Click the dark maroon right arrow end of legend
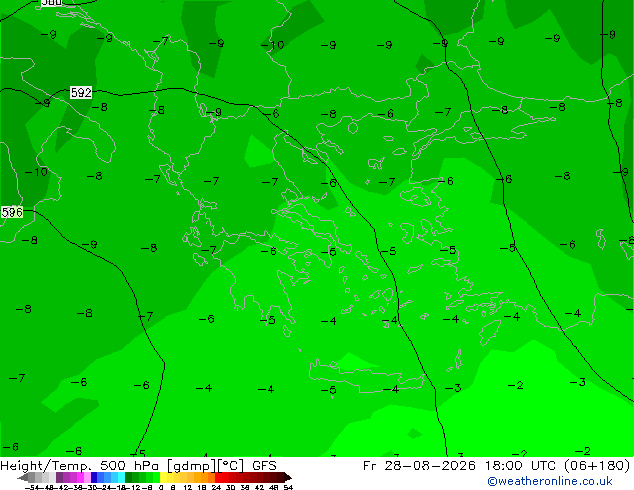The height and width of the screenshot is (490, 634). [x=288, y=477]
